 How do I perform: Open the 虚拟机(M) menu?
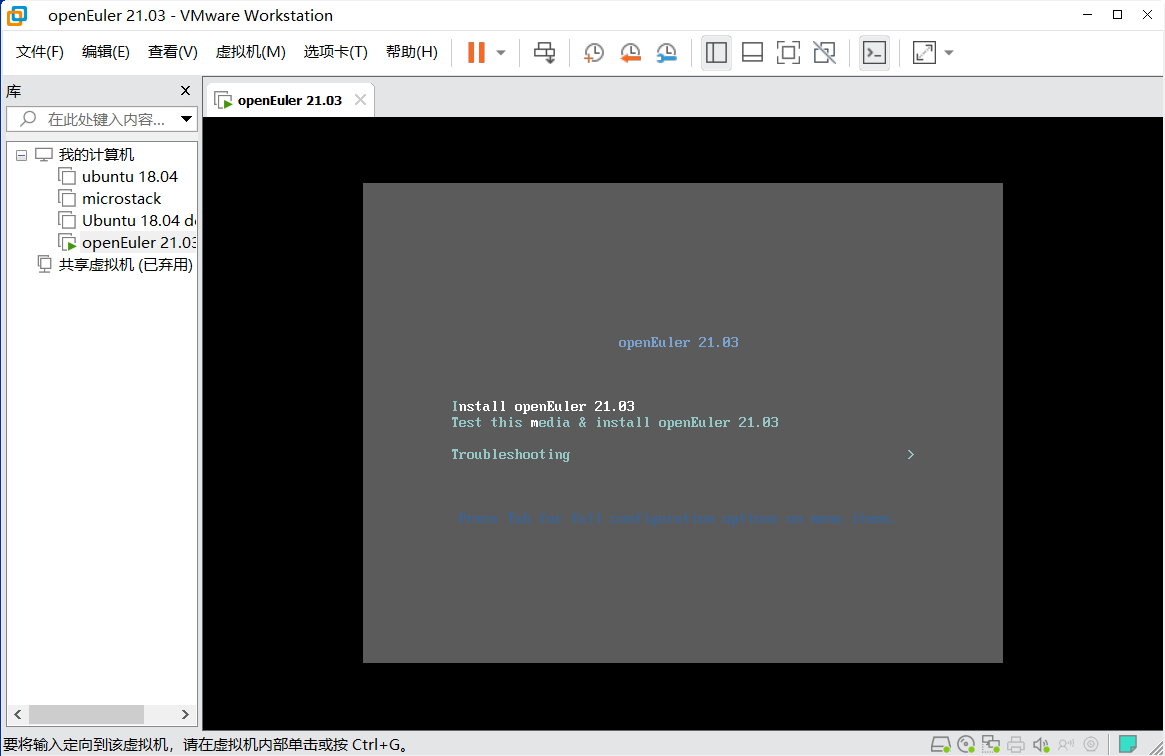click(250, 52)
